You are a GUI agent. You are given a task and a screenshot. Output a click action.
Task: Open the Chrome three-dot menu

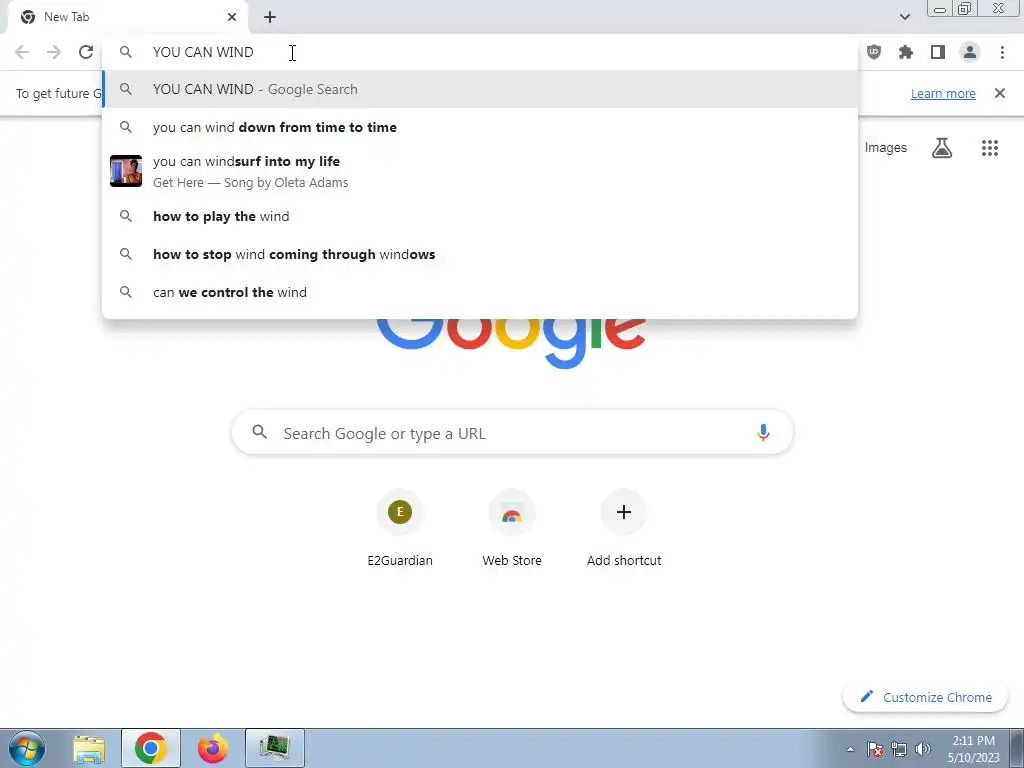coord(1002,52)
